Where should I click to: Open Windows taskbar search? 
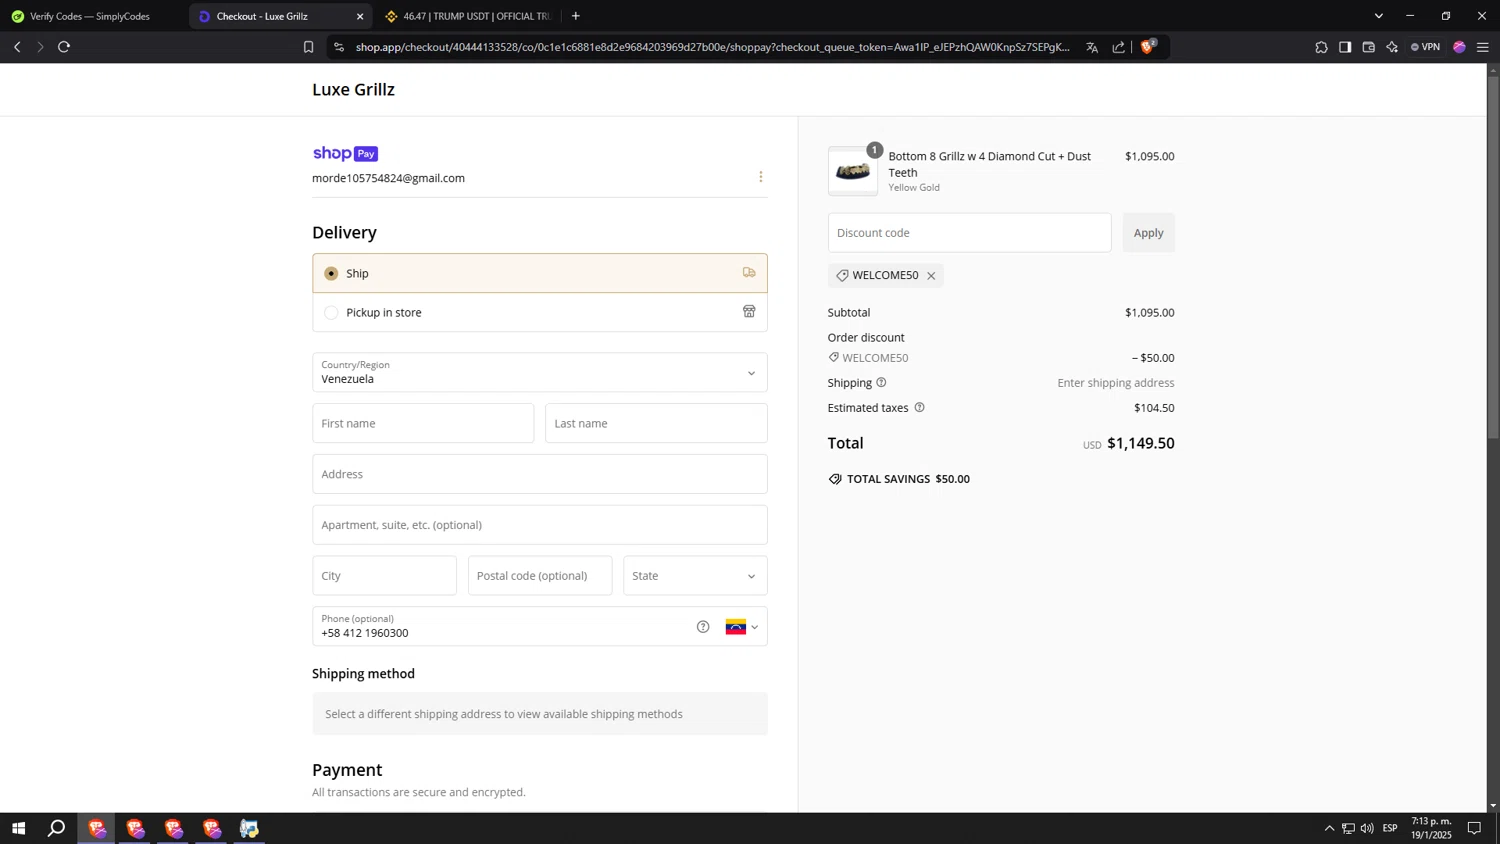[57, 828]
